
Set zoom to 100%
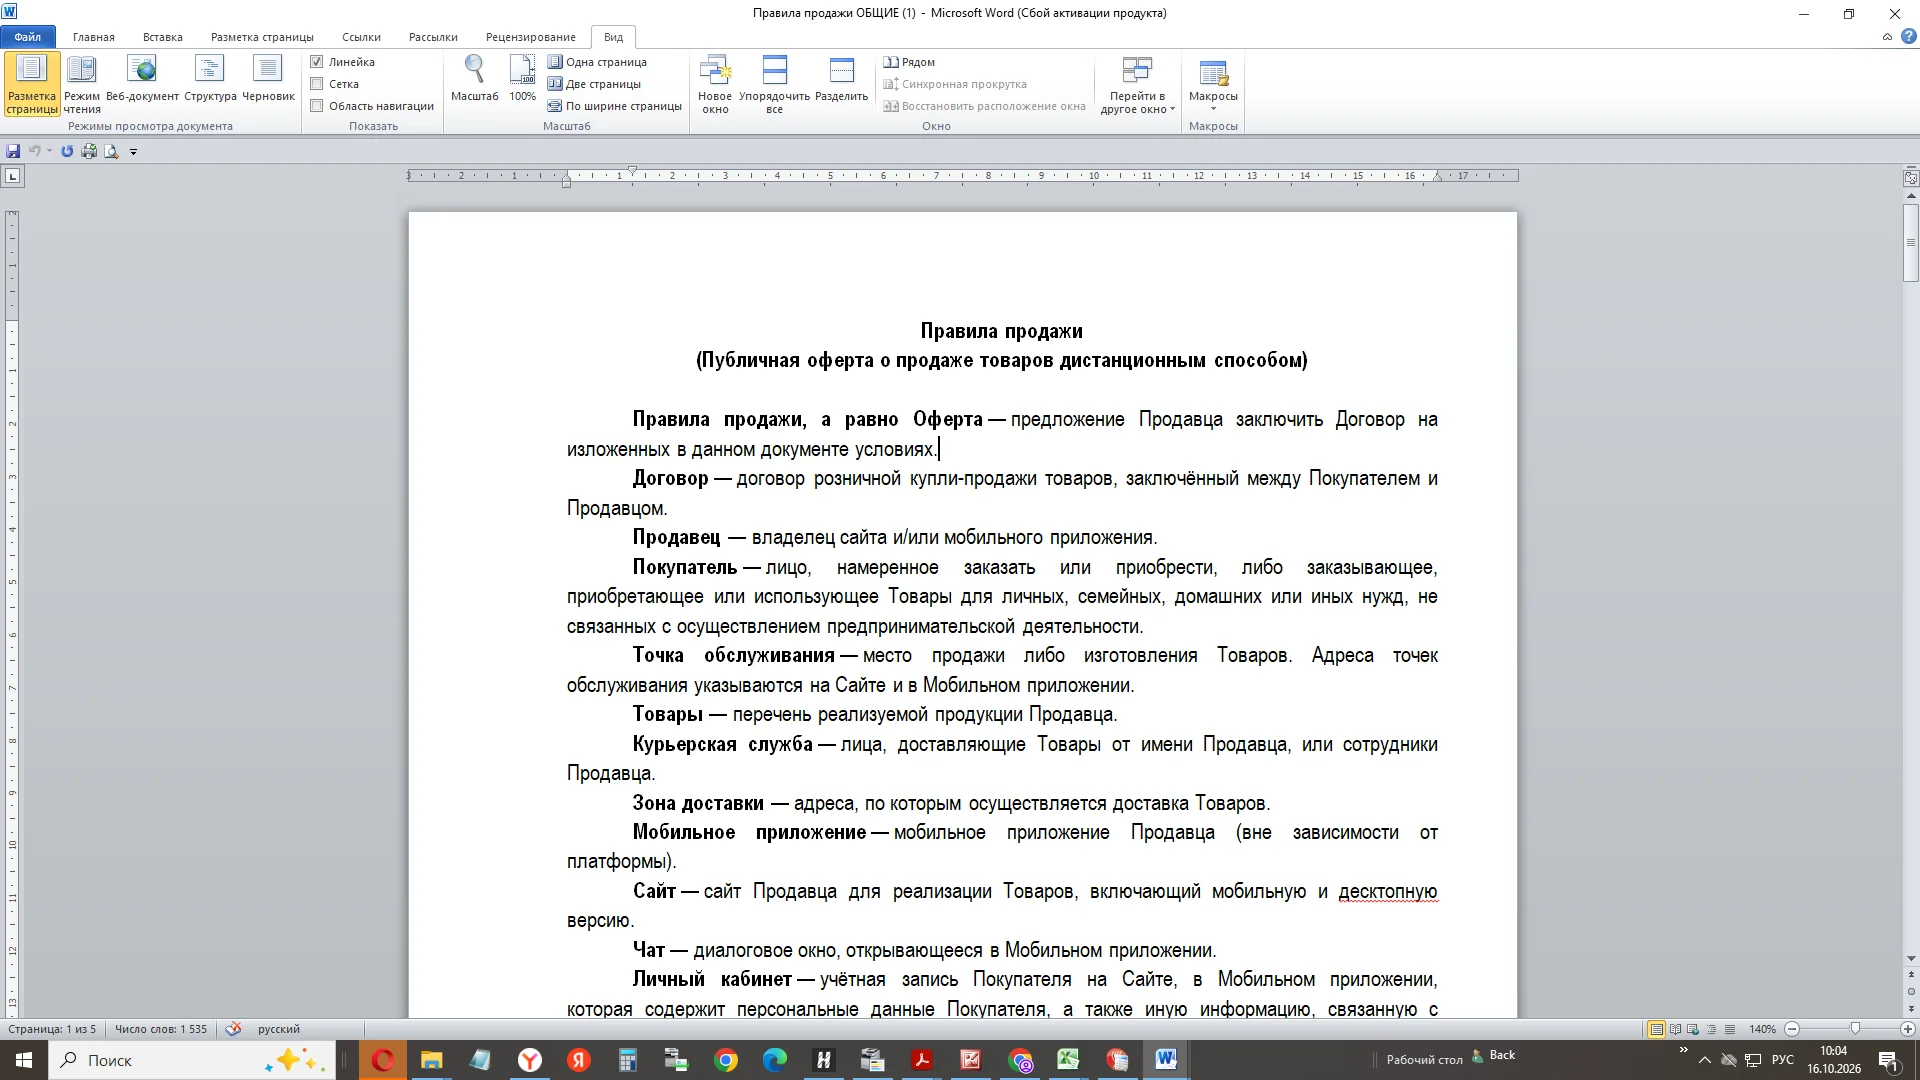pyautogui.click(x=522, y=80)
